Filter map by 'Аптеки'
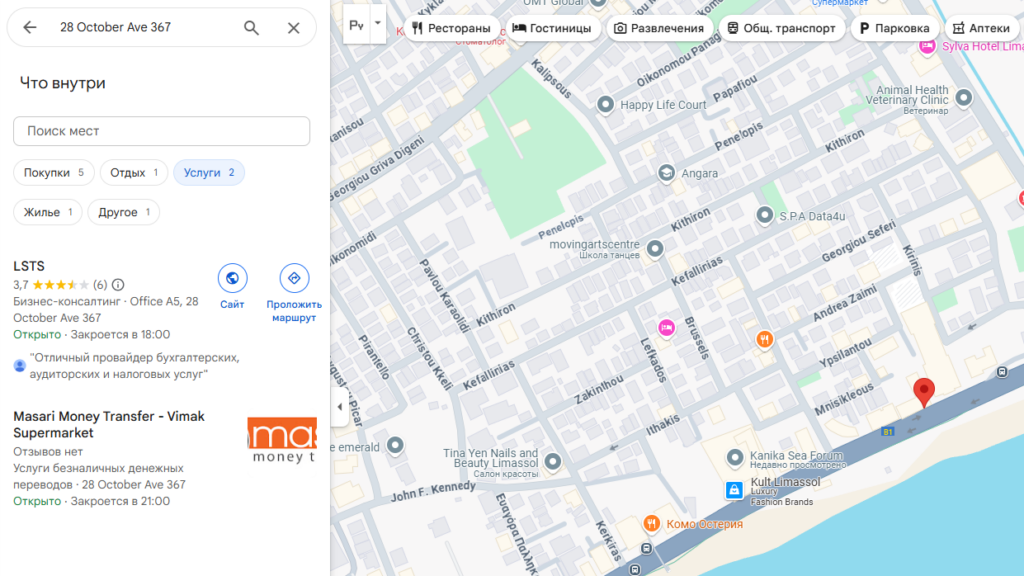Screen dimensions: 1024x576 coord(982,28)
